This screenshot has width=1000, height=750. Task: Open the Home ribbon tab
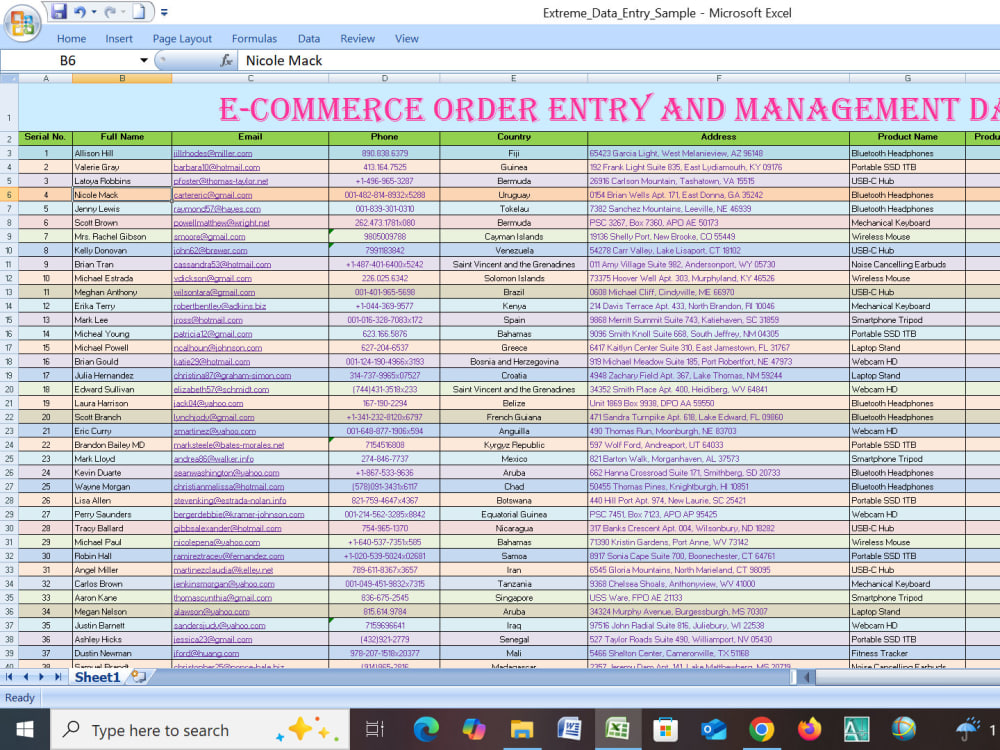(71, 39)
